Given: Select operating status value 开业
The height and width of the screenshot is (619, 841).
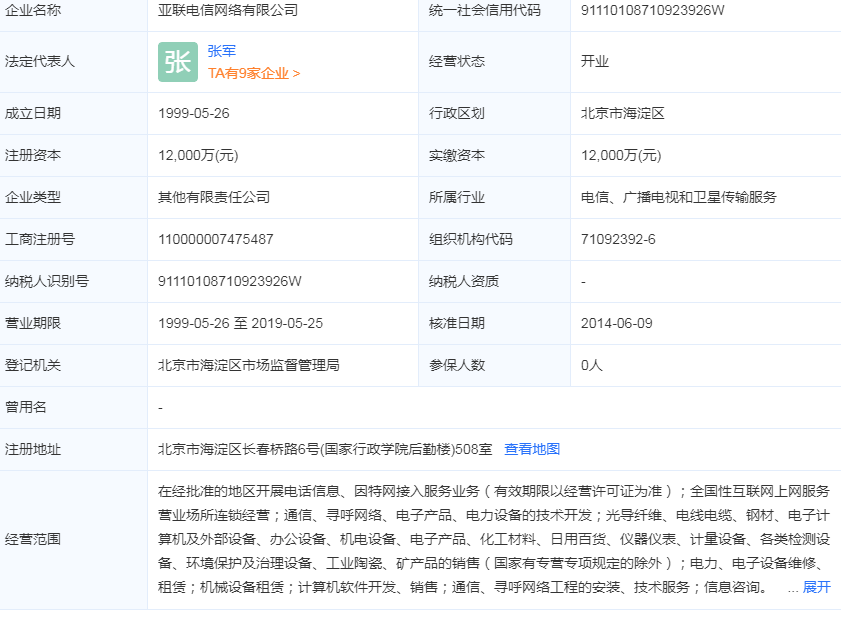Looking at the screenshot, I should pyautogui.click(x=595, y=61).
